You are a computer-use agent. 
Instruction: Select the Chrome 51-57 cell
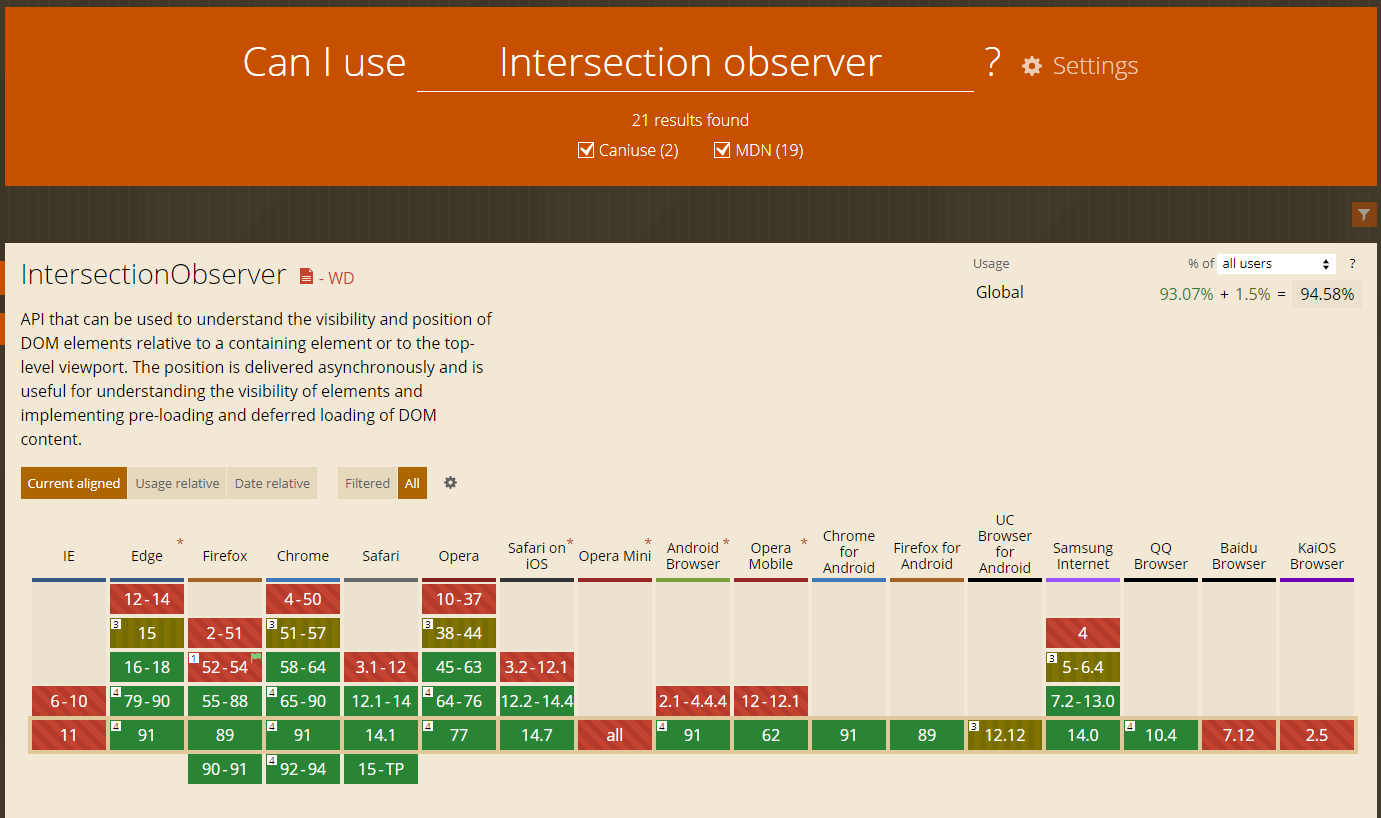pos(303,633)
